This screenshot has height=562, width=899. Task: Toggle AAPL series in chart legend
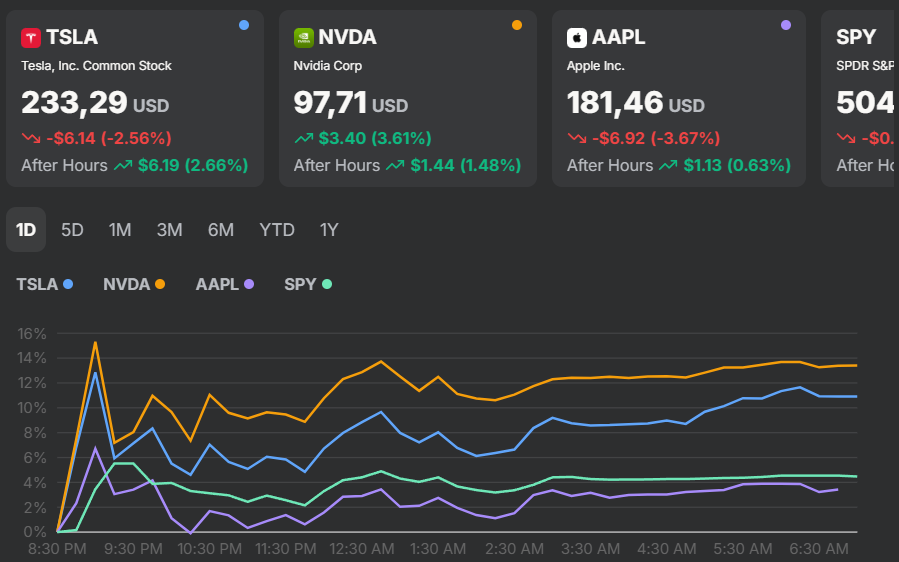225,284
